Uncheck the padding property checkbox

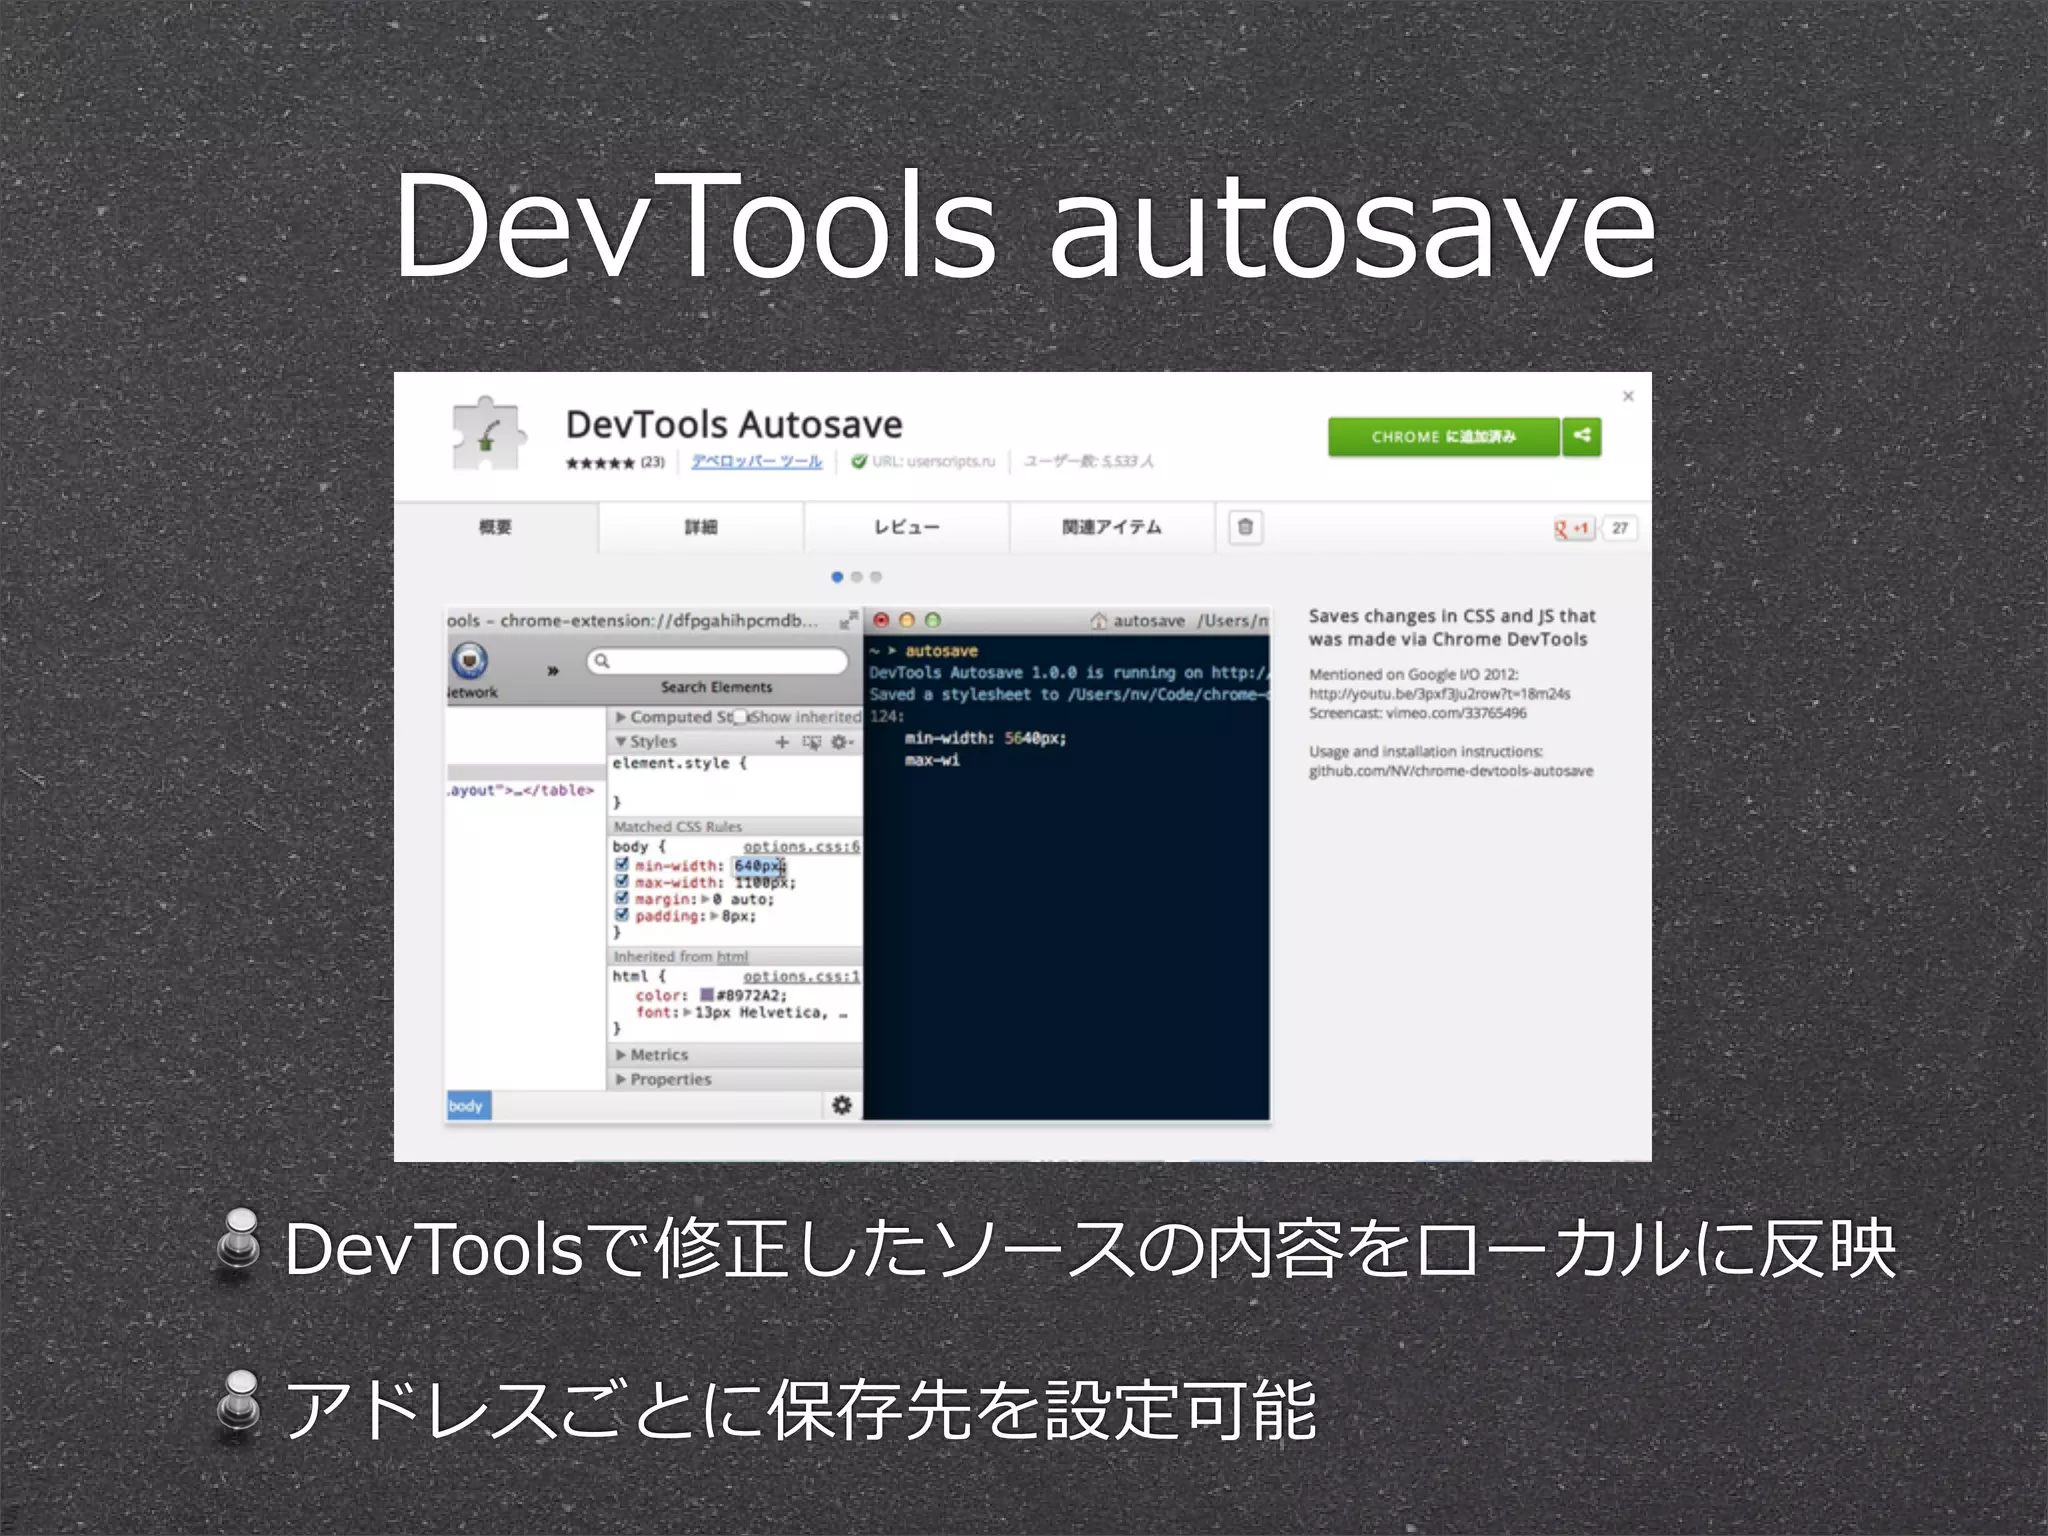pos(622,916)
